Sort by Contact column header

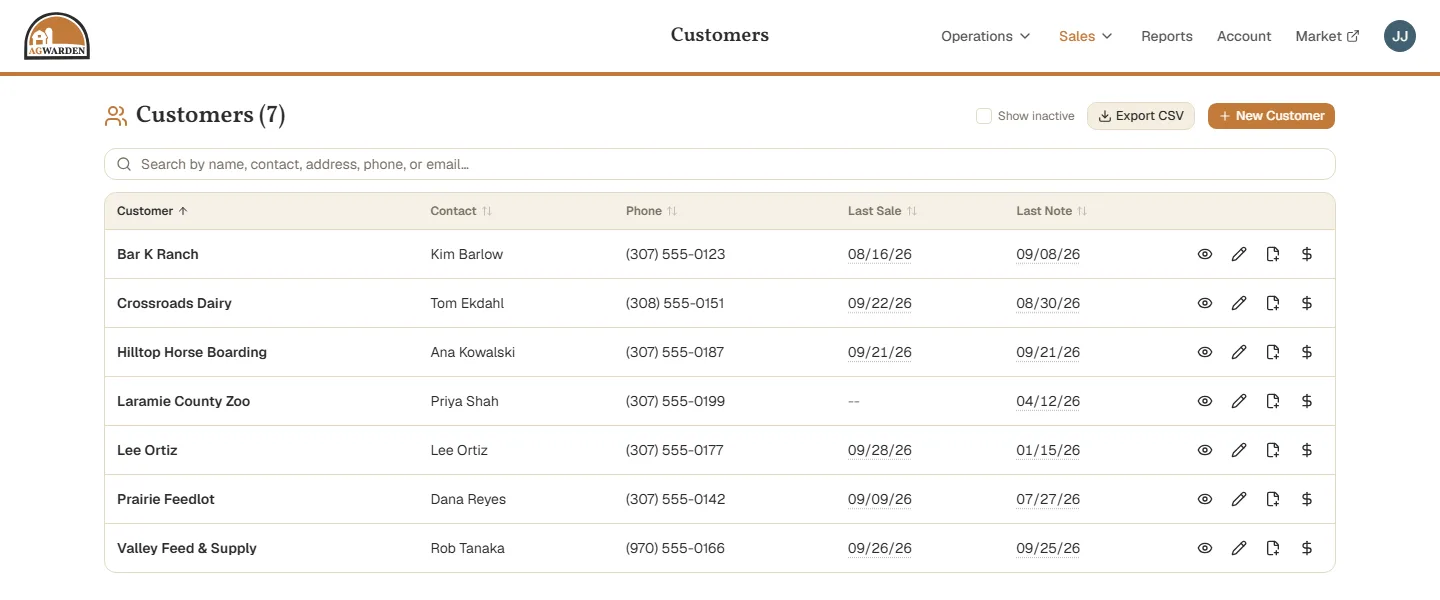click(x=461, y=211)
